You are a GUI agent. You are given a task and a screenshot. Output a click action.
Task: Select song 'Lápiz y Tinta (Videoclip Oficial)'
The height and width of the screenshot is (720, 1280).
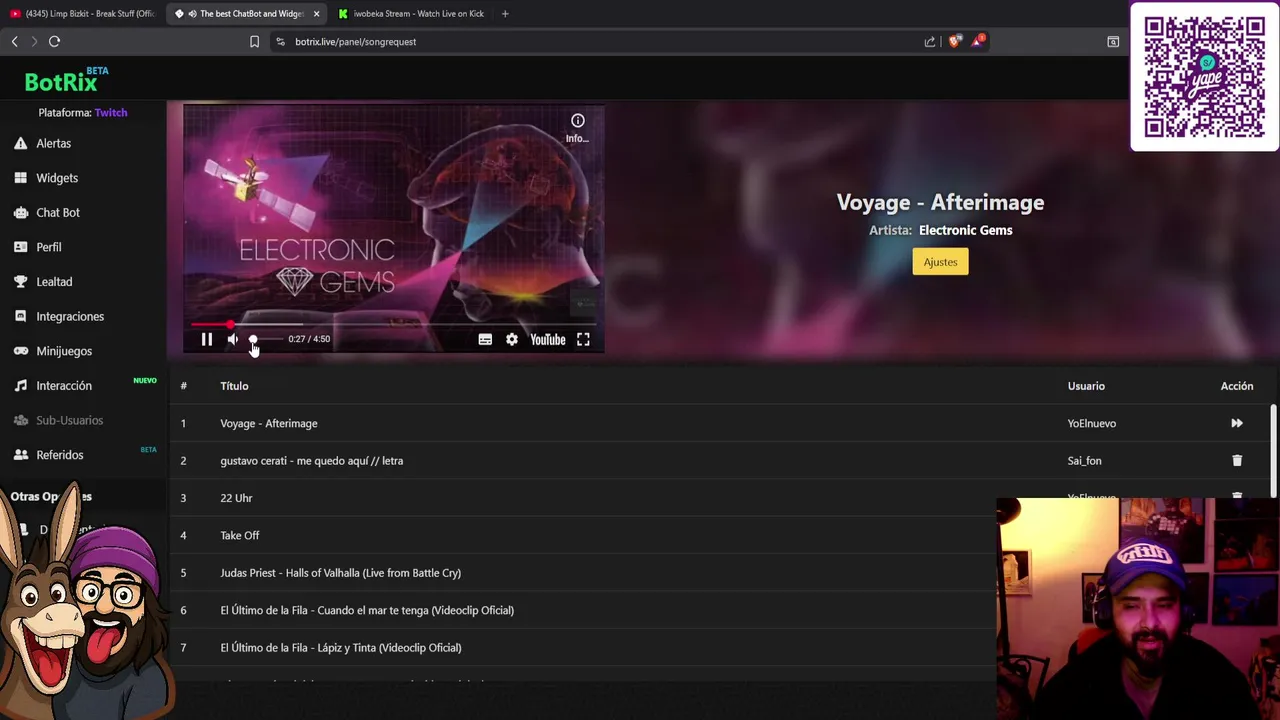[340, 648]
